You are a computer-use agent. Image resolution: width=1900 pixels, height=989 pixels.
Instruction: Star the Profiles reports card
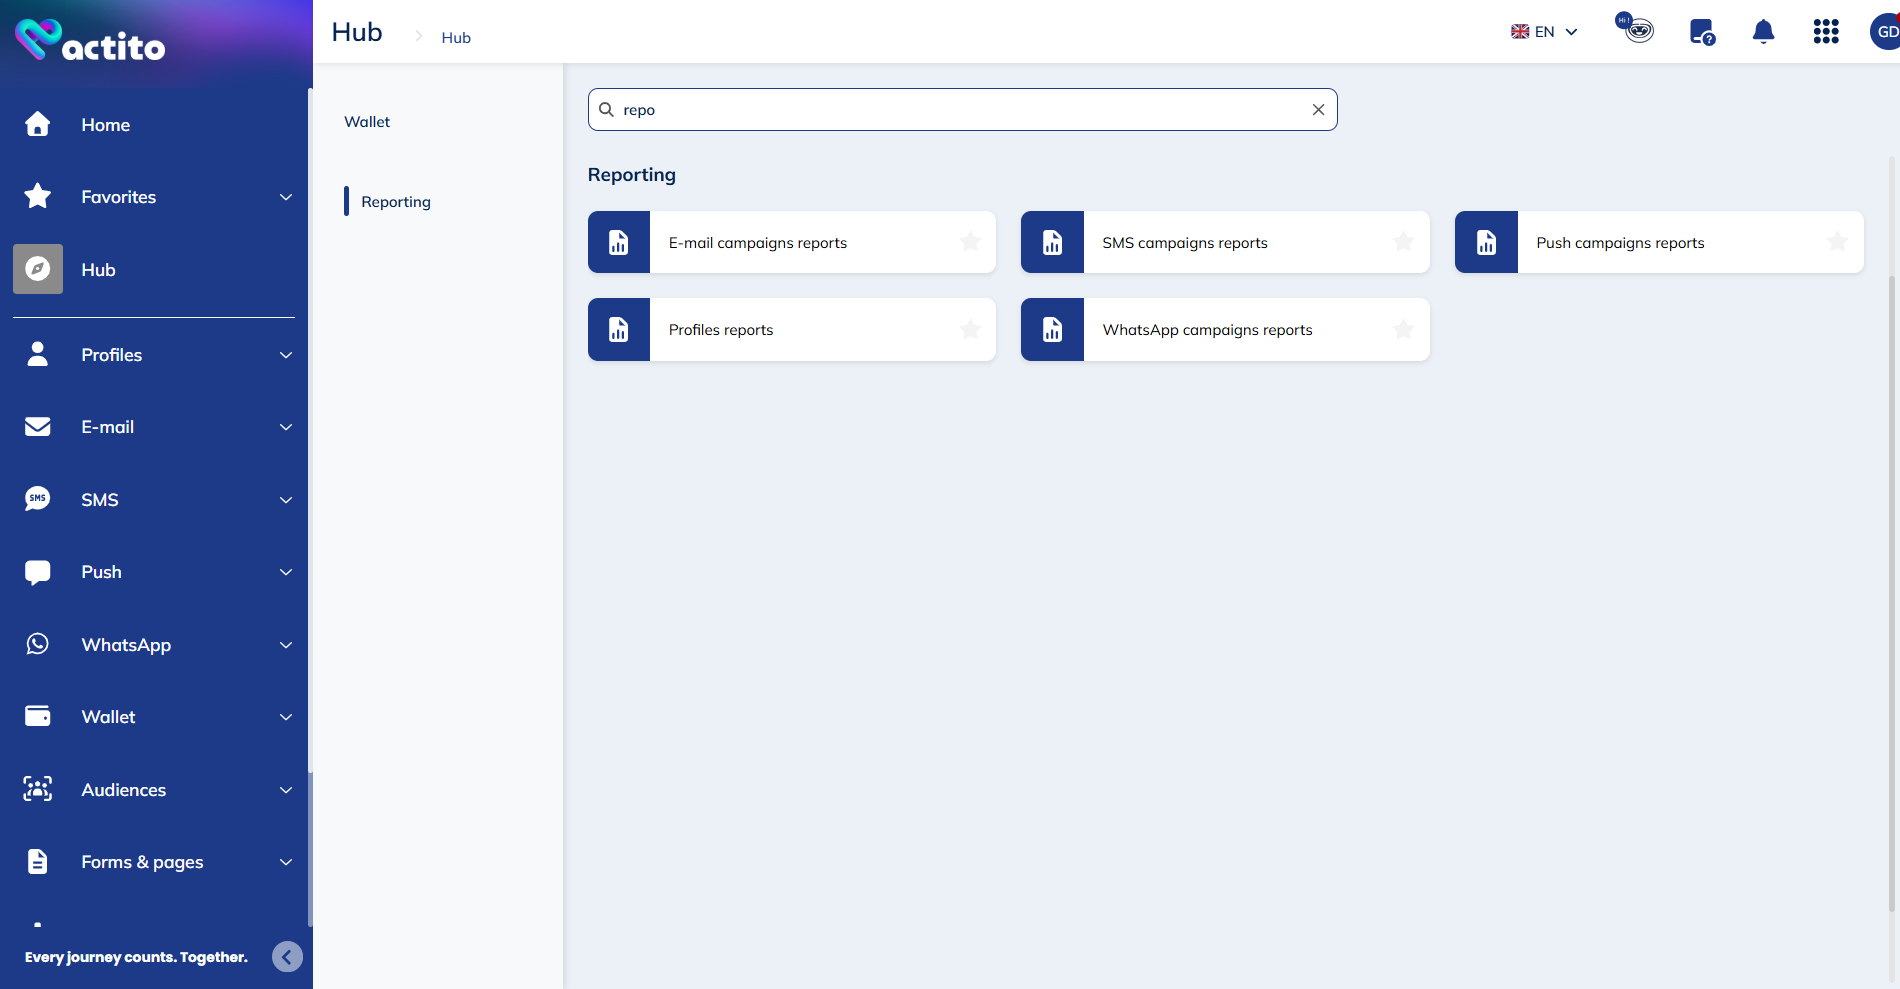969,329
